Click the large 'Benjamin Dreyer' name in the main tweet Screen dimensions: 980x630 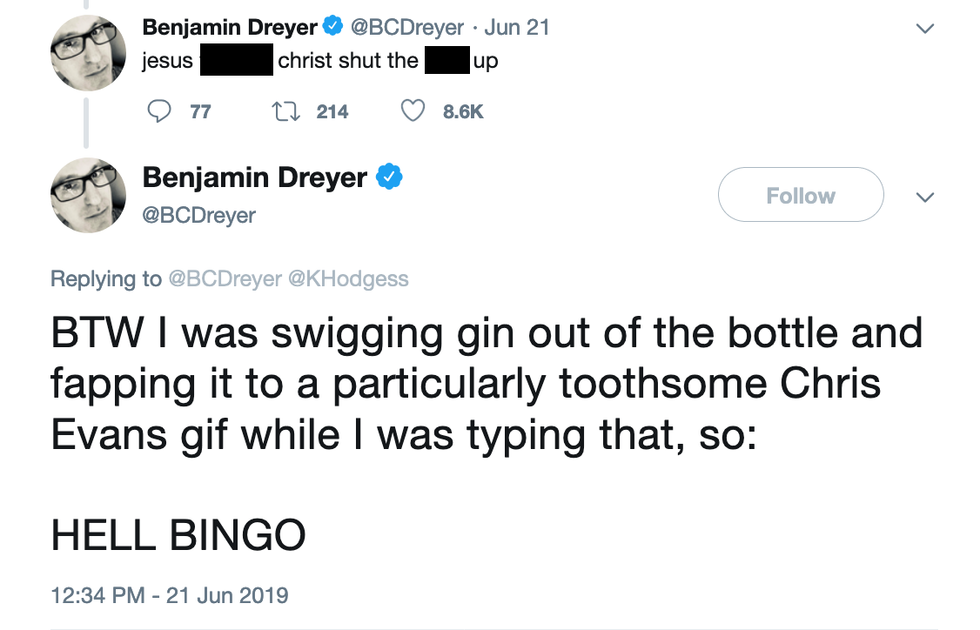click(255, 178)
